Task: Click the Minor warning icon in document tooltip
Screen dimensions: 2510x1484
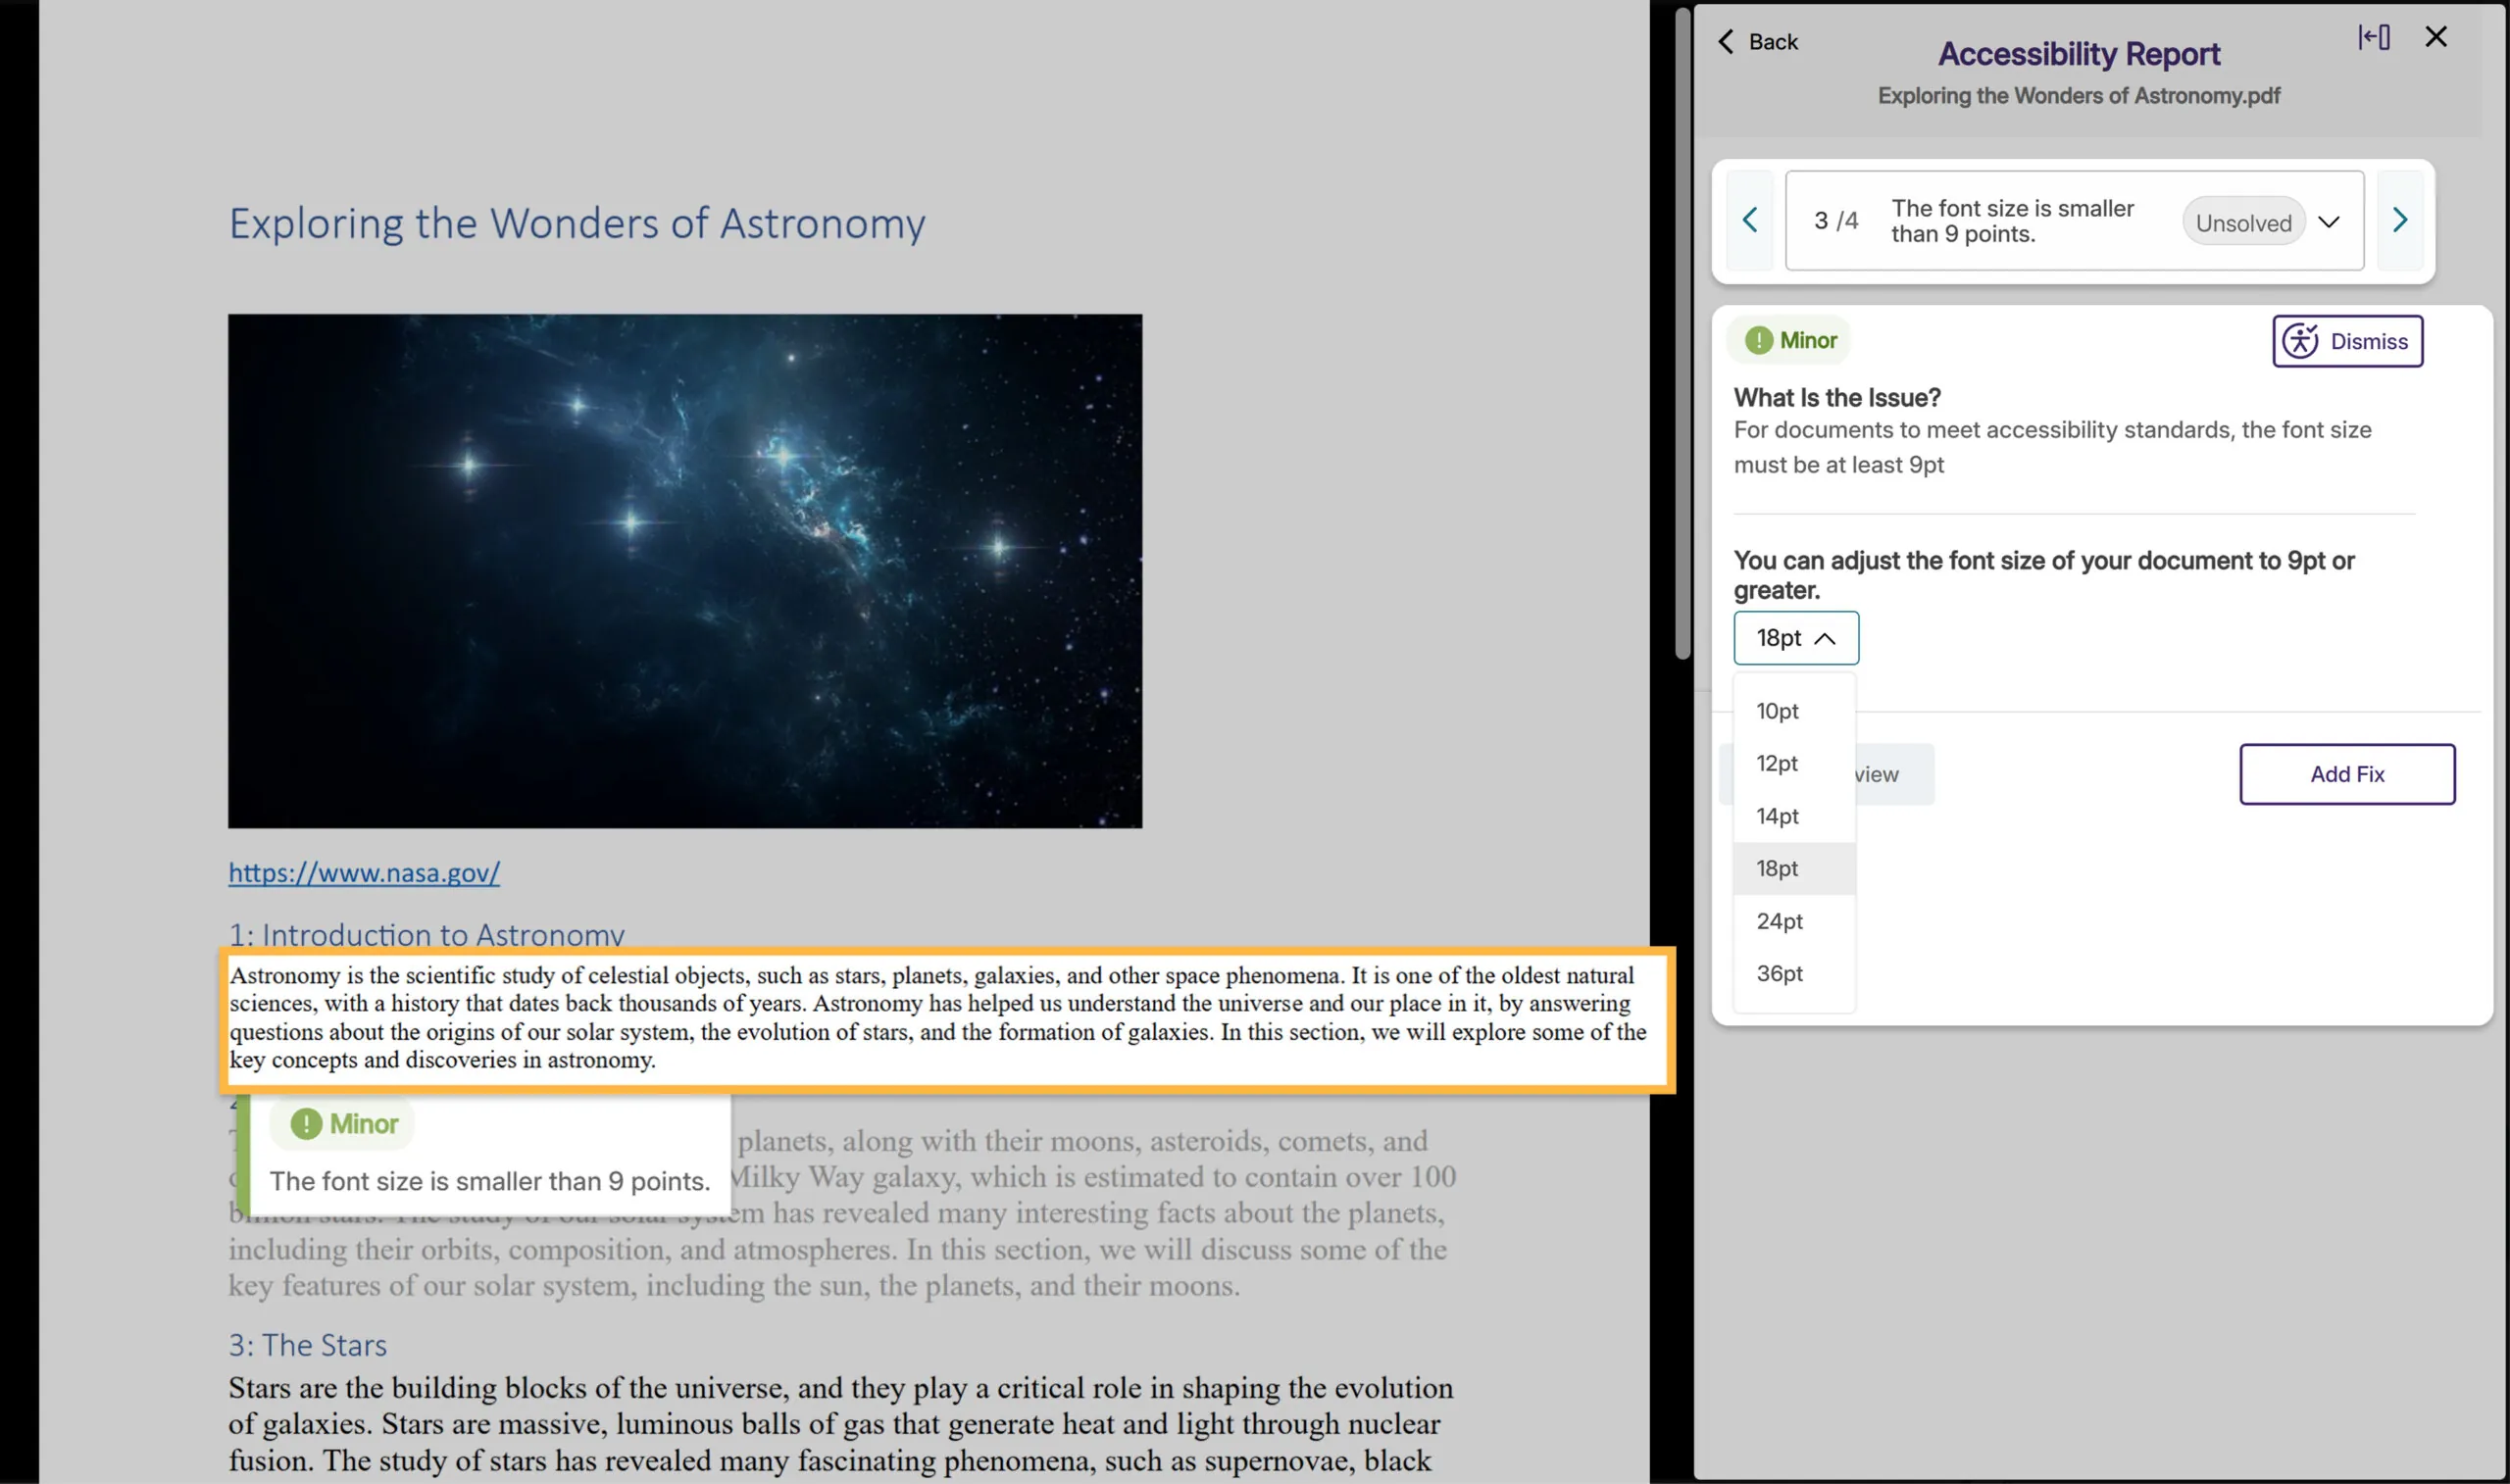Action: pos(306,1123)
